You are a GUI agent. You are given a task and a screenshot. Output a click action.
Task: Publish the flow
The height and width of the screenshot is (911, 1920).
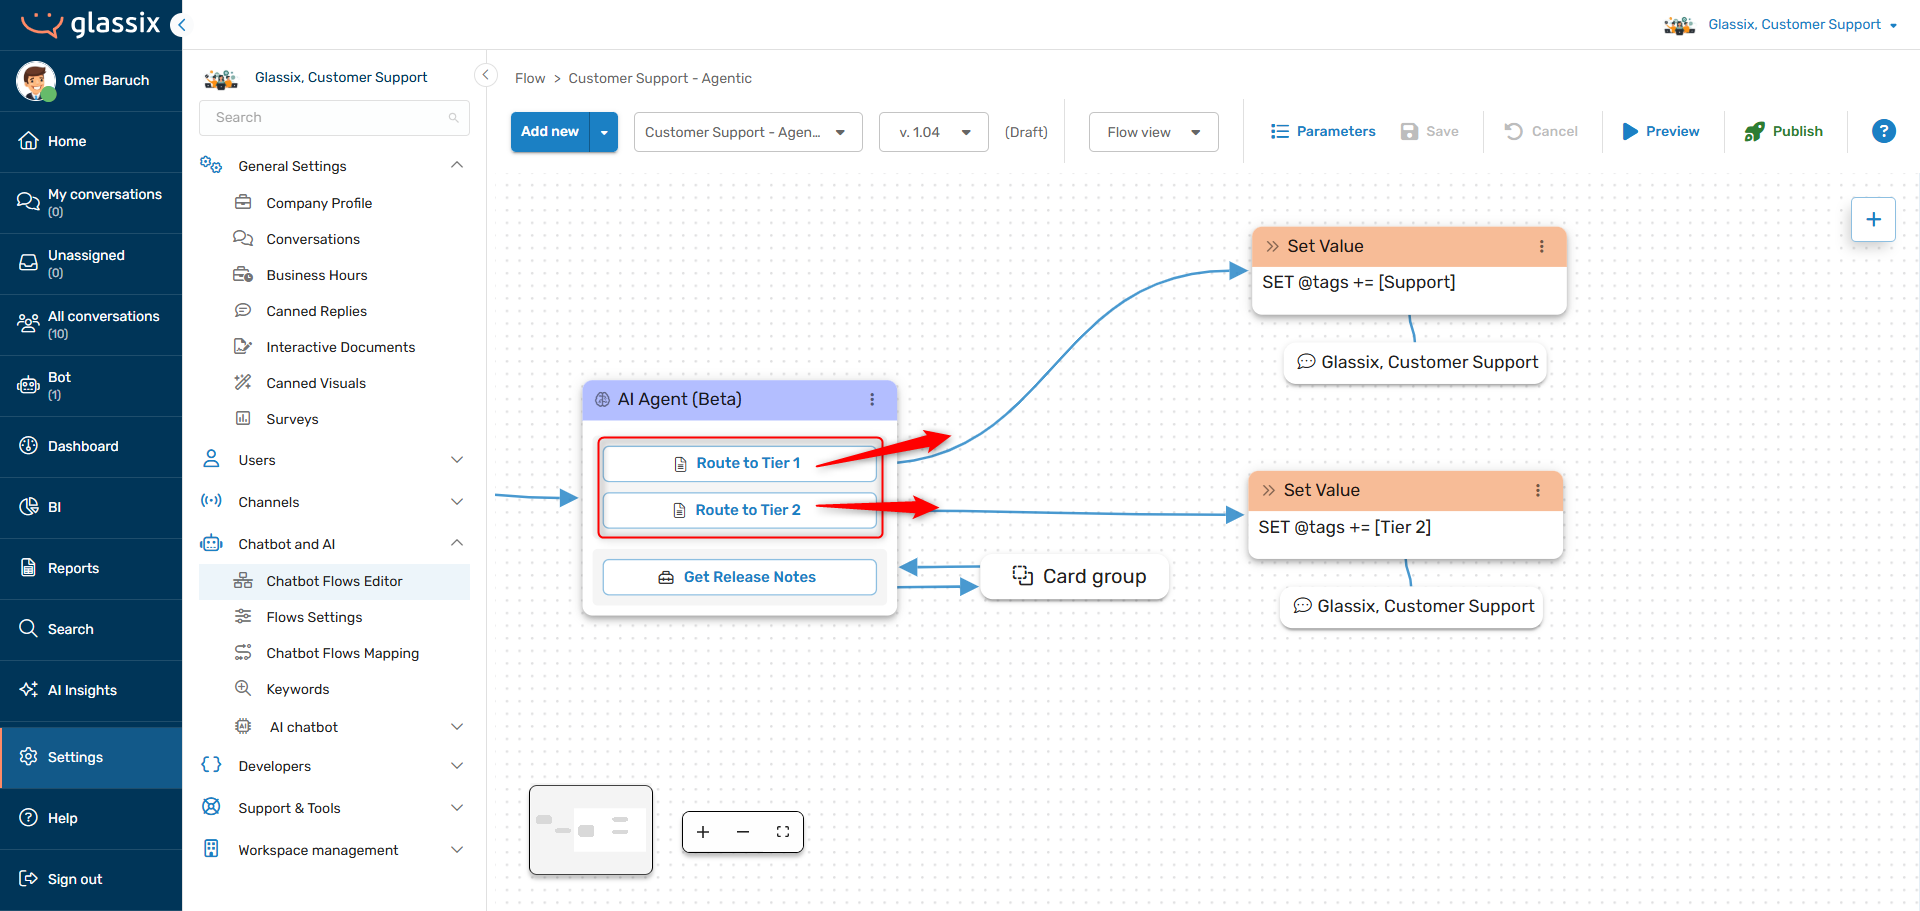1784,131
